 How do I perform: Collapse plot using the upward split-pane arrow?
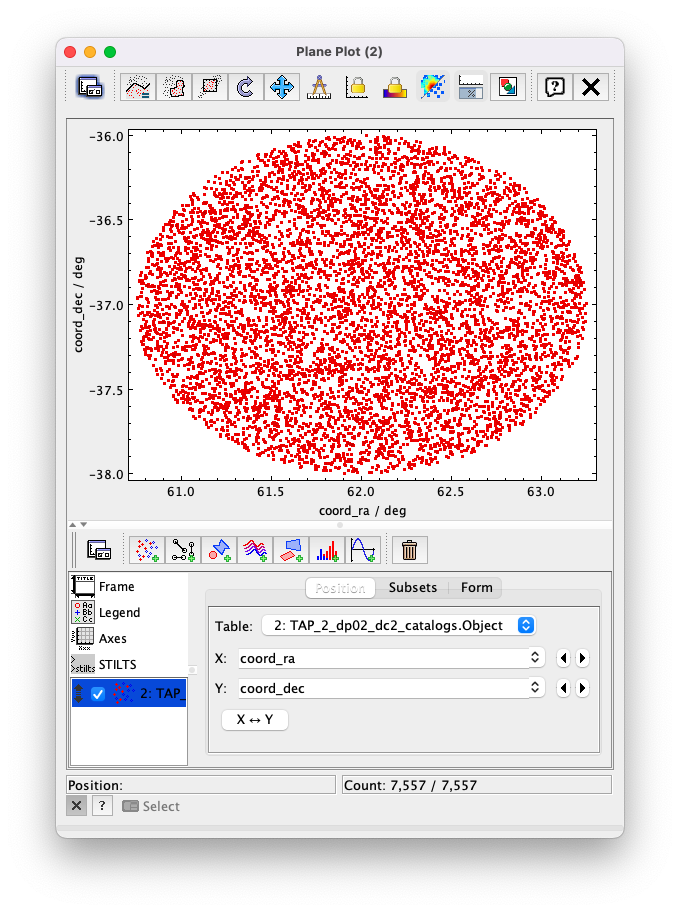tap(73, 525)
